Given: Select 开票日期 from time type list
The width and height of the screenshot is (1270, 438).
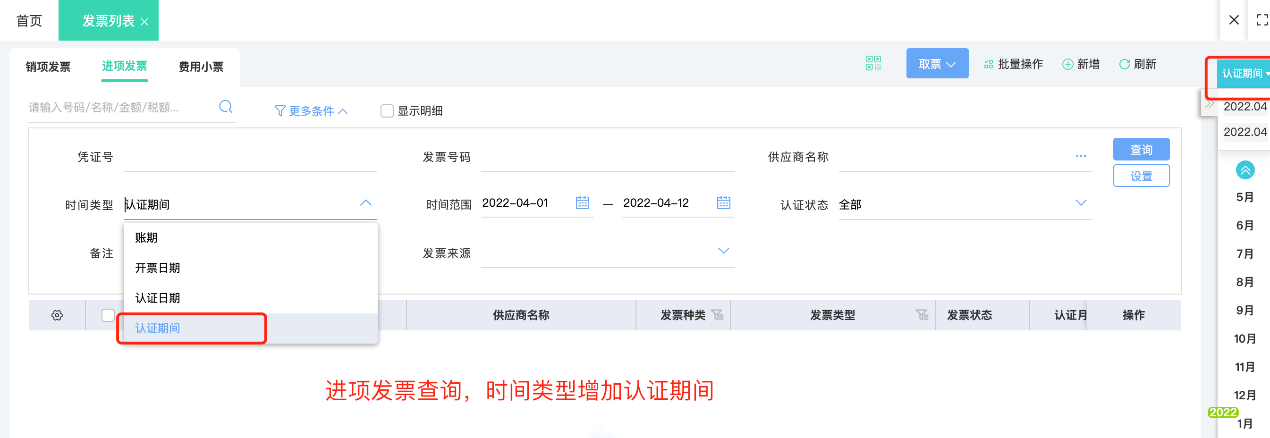Looking at the screenshot, I should click(x=158, y=268).
